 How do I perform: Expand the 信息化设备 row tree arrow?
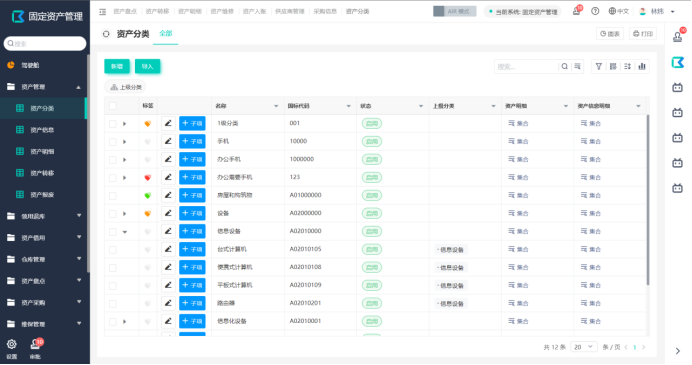click(124, 322)
